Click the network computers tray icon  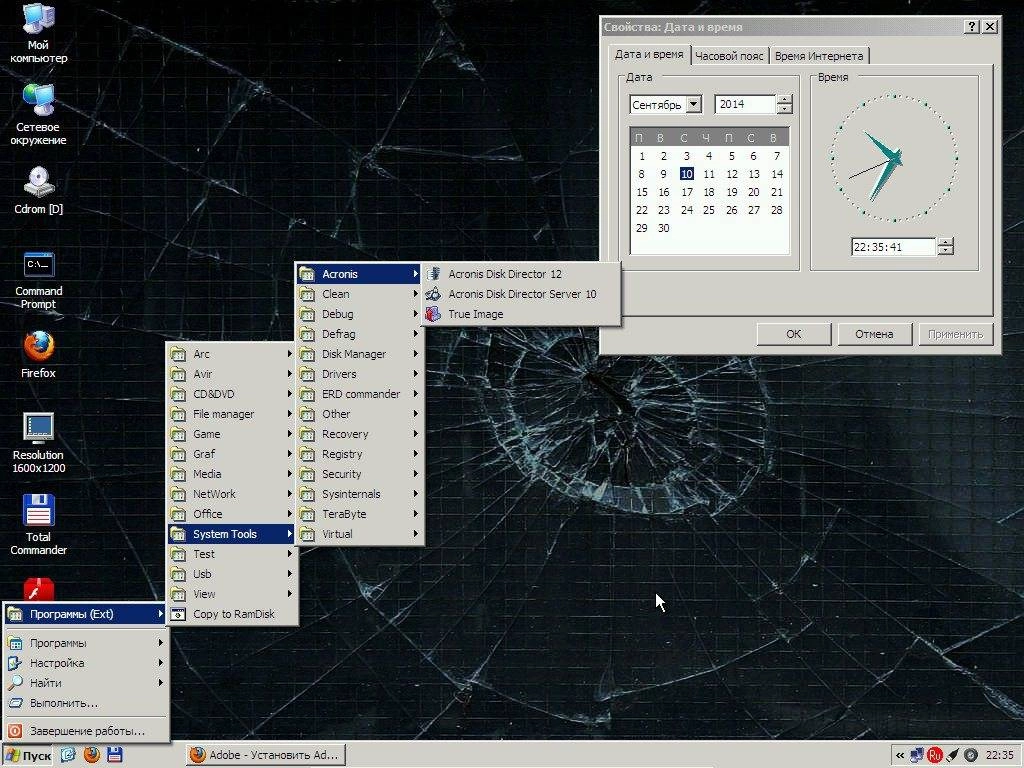pyautogui.click(x=917, y=755)
